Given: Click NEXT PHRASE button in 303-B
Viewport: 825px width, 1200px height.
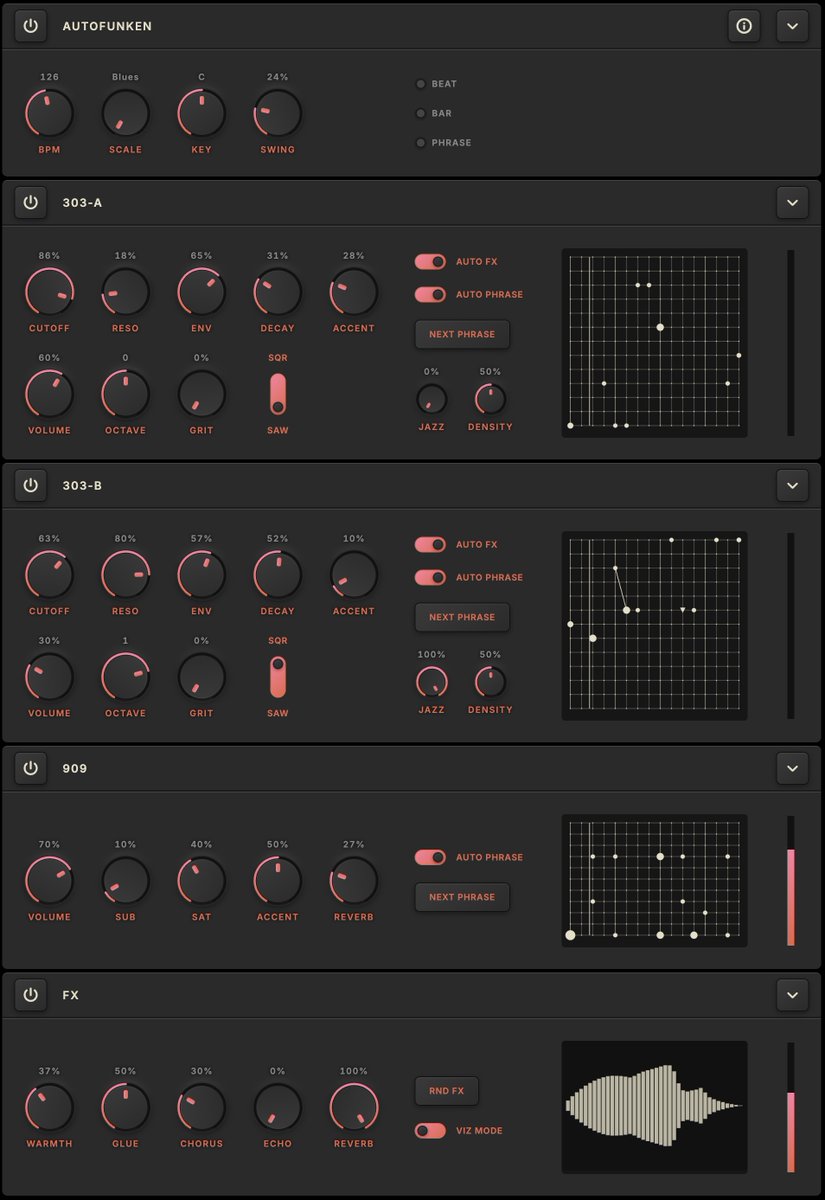Looking at the screenshot, I should coord(462,617).
